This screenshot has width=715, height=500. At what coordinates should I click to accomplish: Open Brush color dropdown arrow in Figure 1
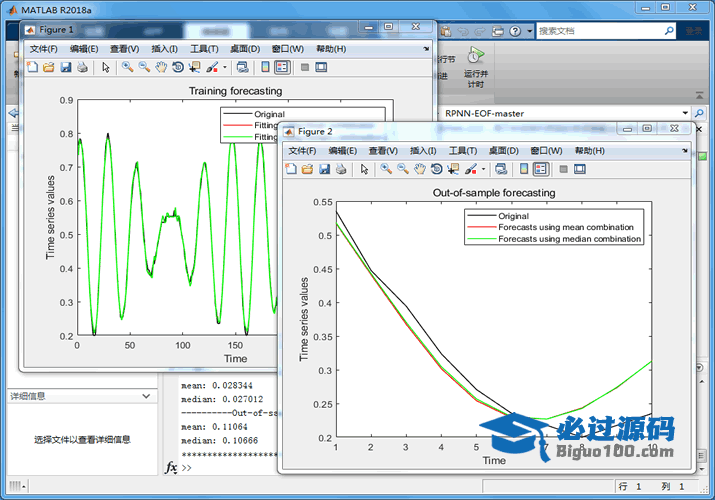[225, 67]
